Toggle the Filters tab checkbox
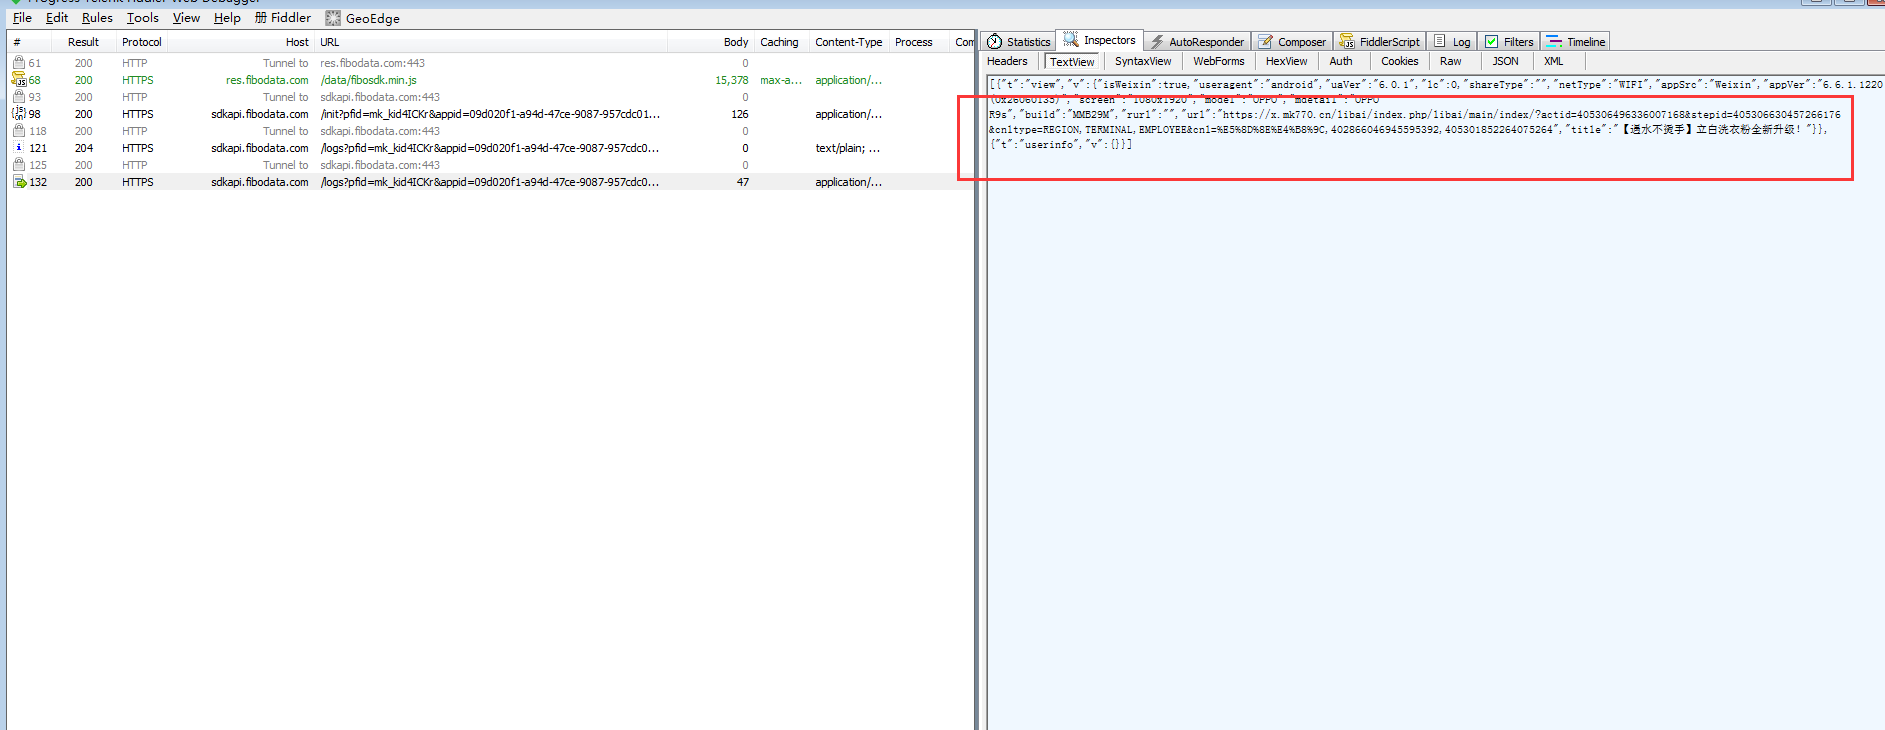 (x=1491, y=42)
